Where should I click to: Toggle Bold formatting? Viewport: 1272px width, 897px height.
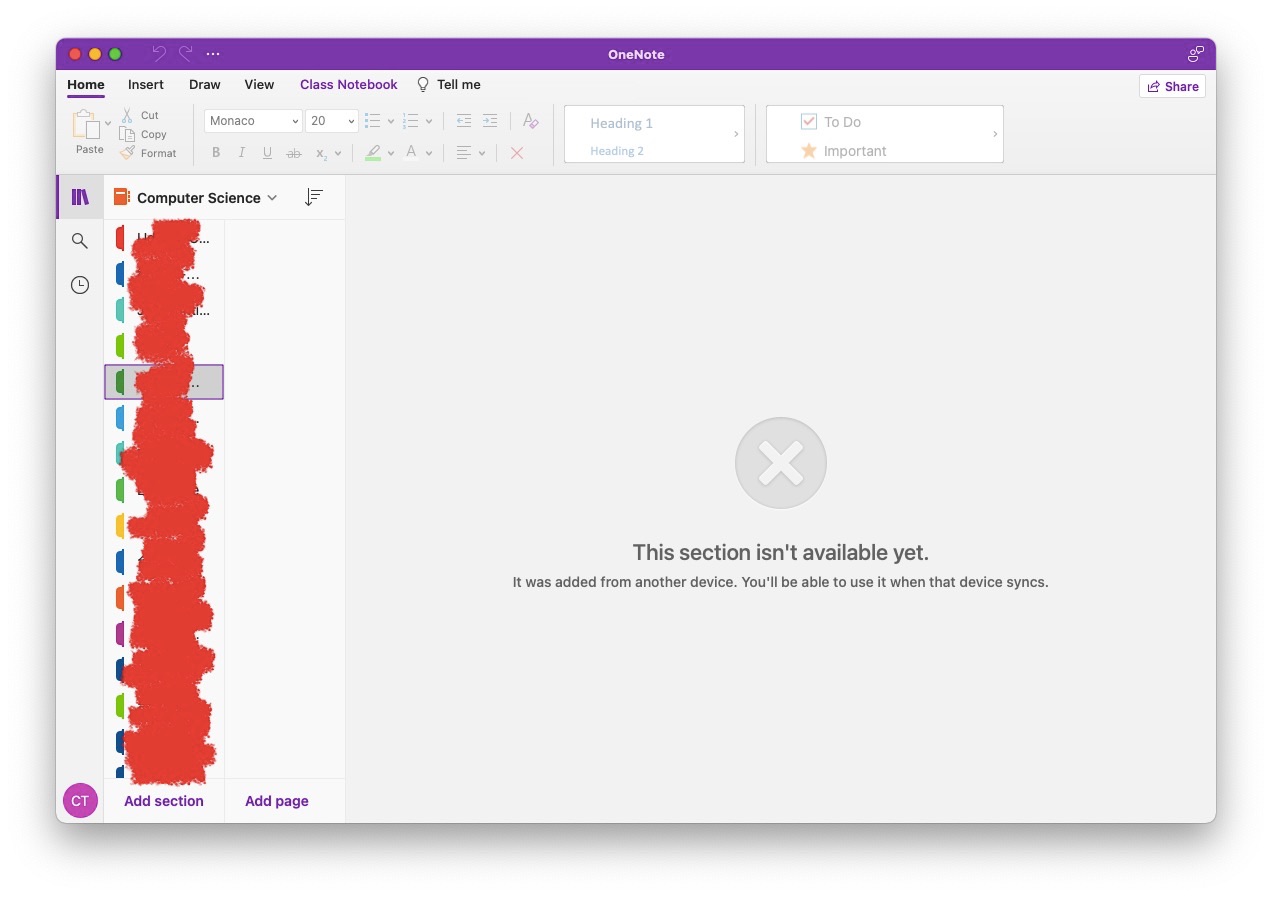pos(216,153)
